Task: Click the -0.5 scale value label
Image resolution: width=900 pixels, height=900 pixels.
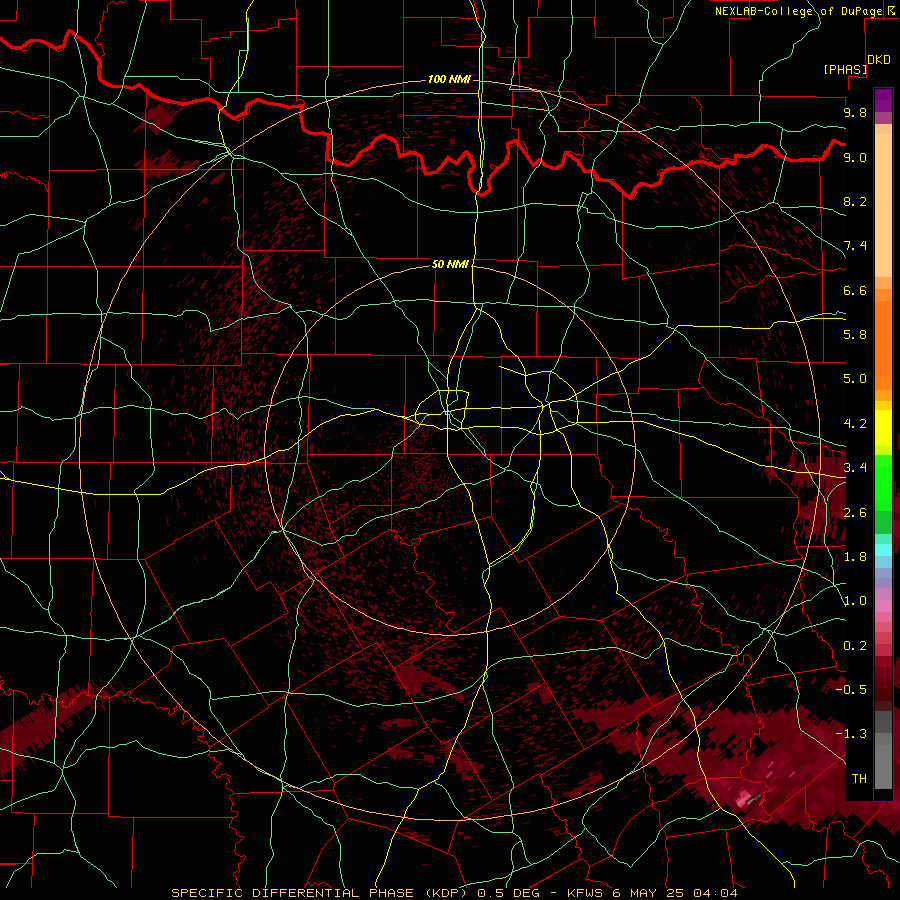Action: point(851,690)
